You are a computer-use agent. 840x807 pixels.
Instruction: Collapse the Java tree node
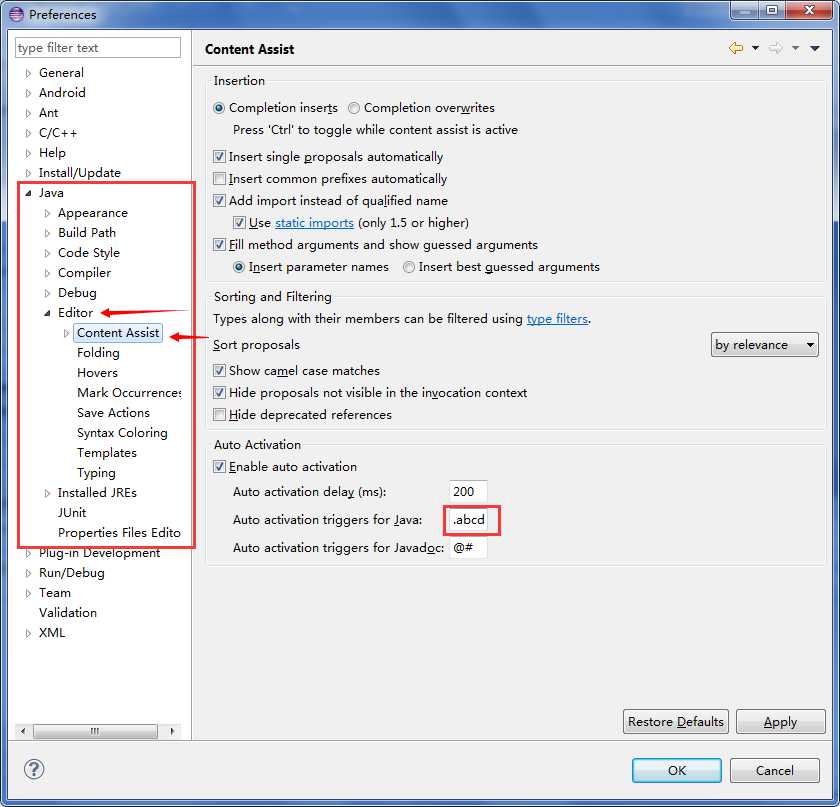[28, 193]
